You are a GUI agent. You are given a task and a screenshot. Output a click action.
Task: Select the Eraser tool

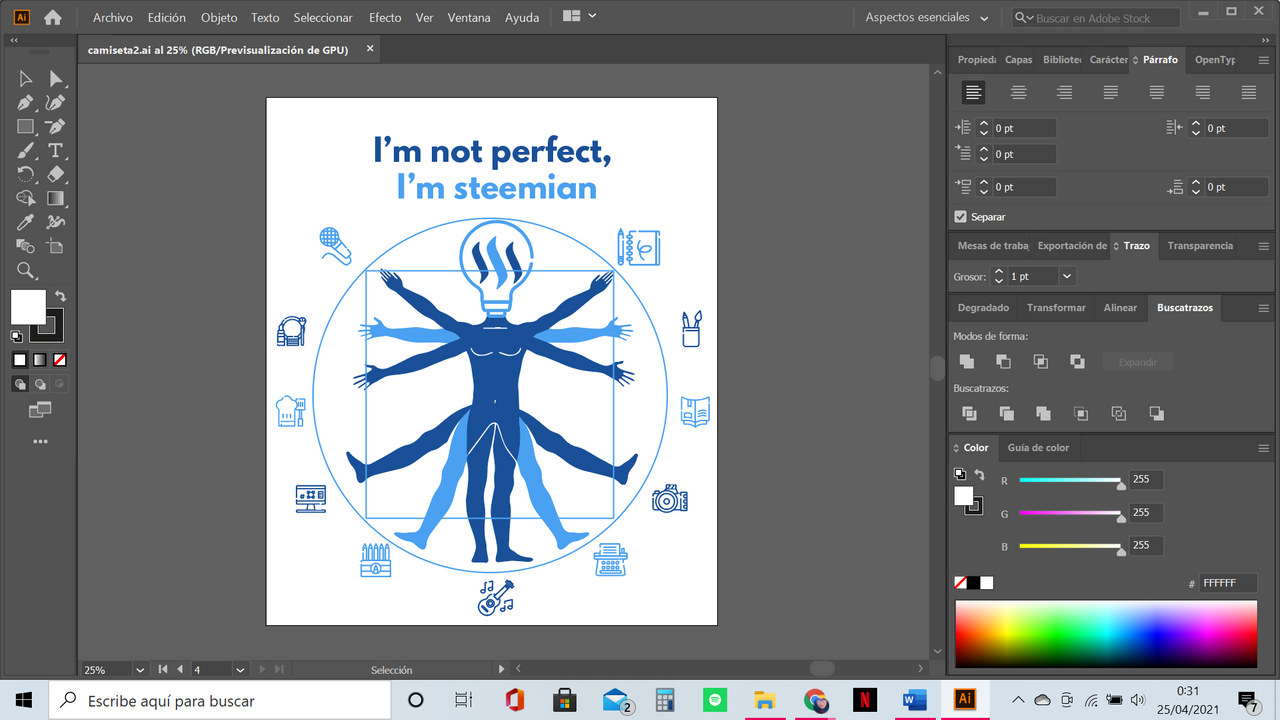point(56,175)
